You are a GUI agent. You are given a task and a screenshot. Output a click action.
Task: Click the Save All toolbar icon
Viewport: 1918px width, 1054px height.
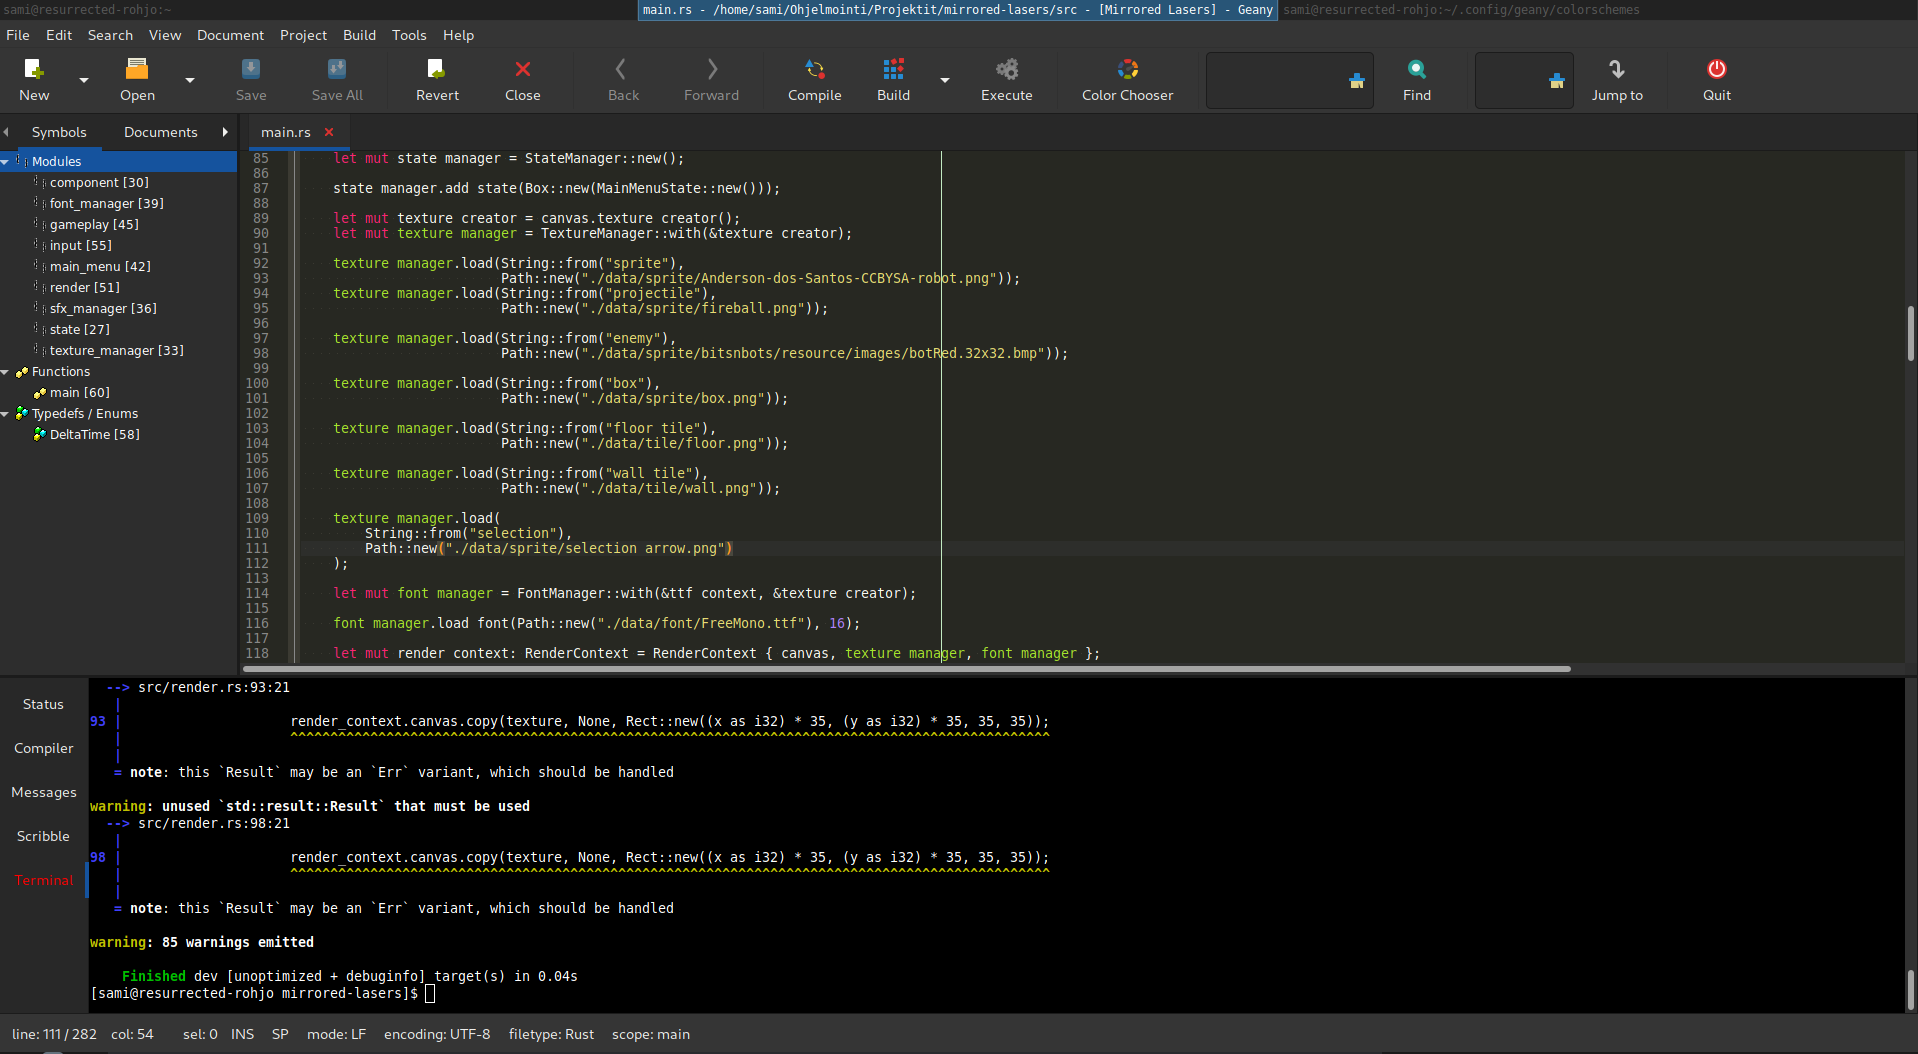click(337, 80)
